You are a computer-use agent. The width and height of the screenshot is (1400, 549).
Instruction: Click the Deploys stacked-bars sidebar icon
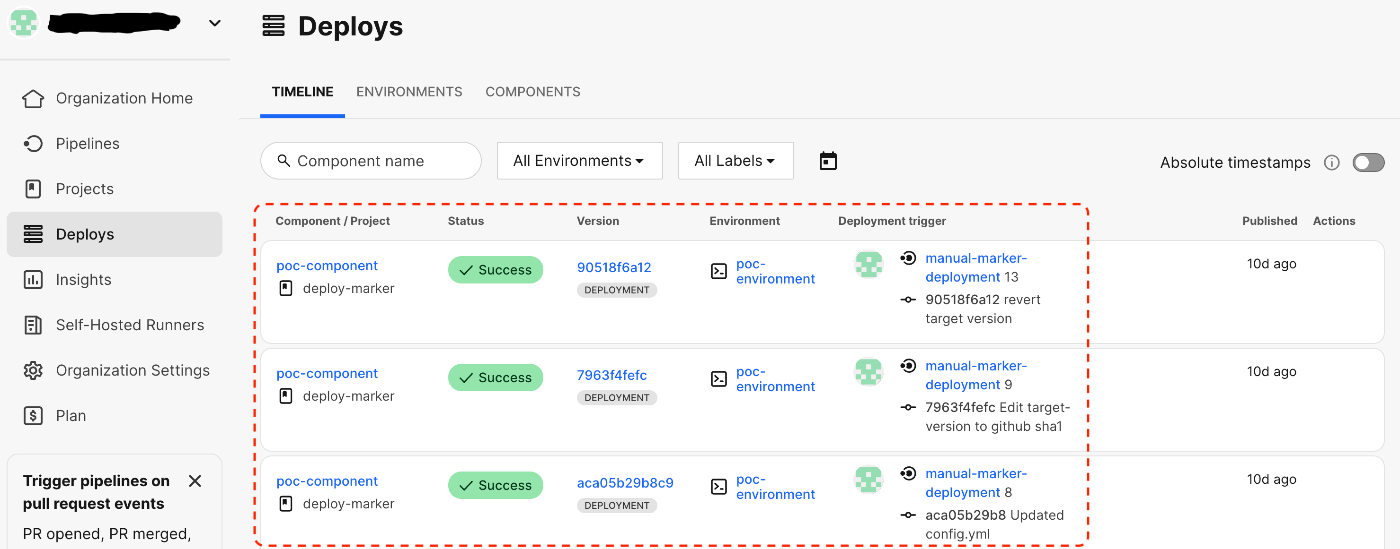(x=33, y=234)
